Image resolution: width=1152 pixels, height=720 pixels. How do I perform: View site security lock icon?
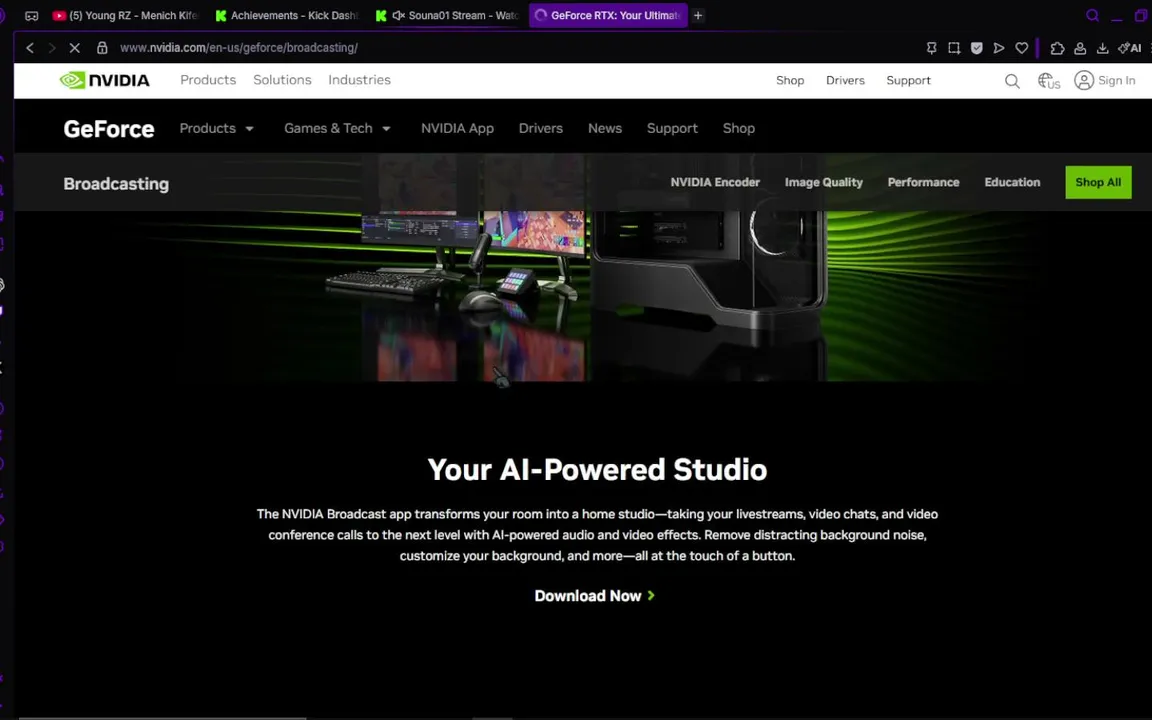pos(102,48)
